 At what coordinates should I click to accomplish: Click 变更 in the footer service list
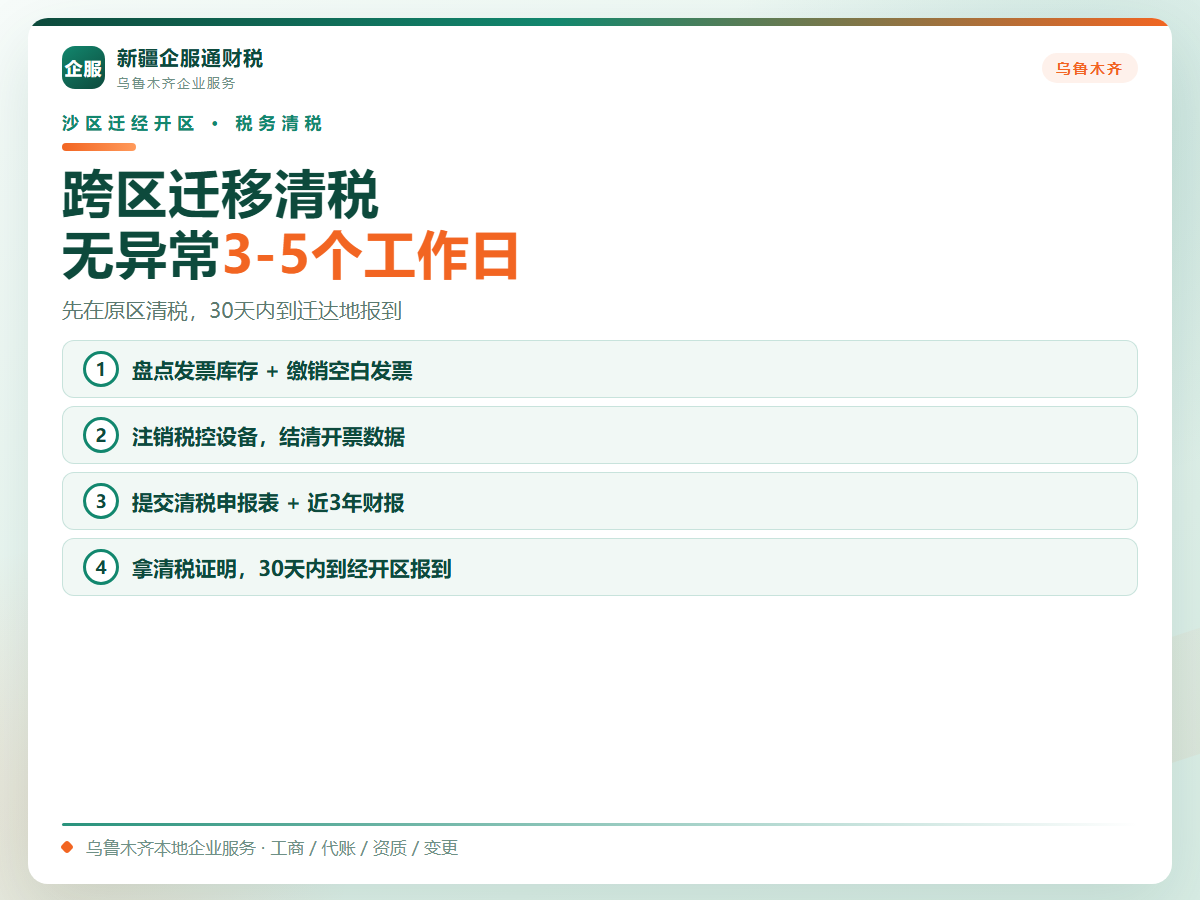coord(441,848)
